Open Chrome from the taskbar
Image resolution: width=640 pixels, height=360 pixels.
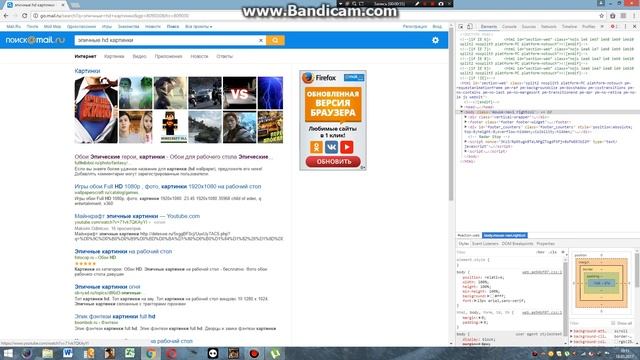[x=151, y=353]
